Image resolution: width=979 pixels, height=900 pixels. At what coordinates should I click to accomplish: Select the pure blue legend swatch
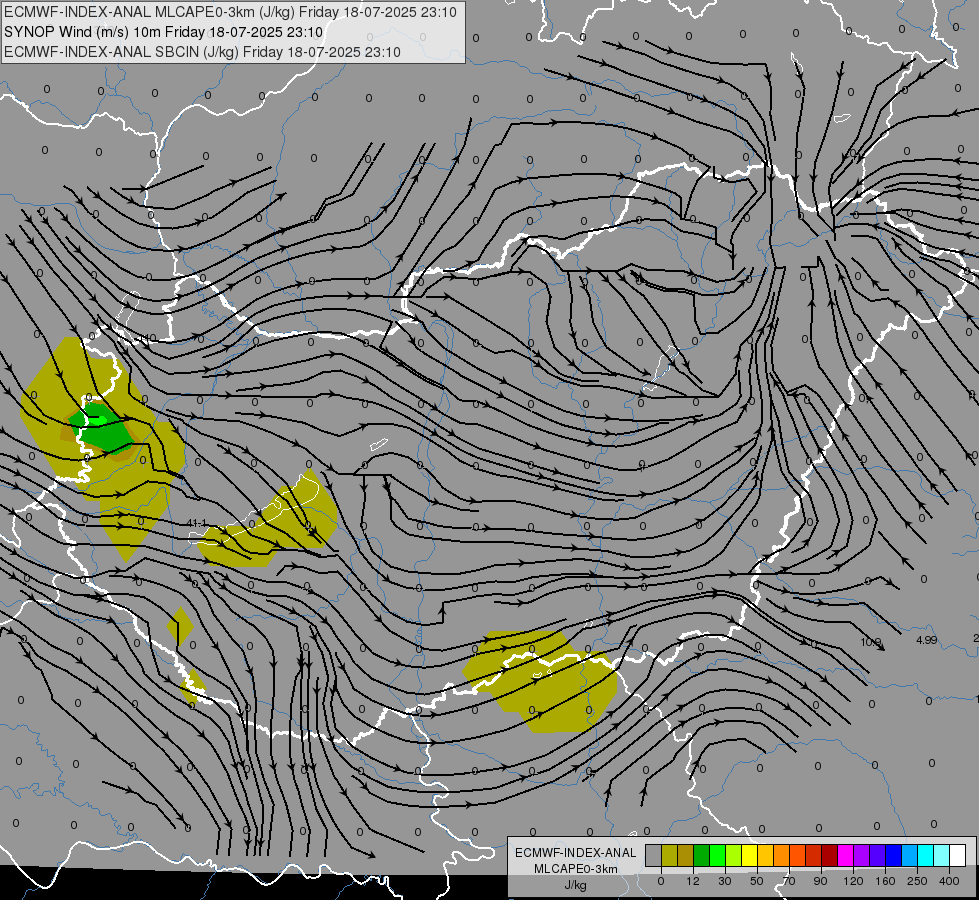click(894, 855)
